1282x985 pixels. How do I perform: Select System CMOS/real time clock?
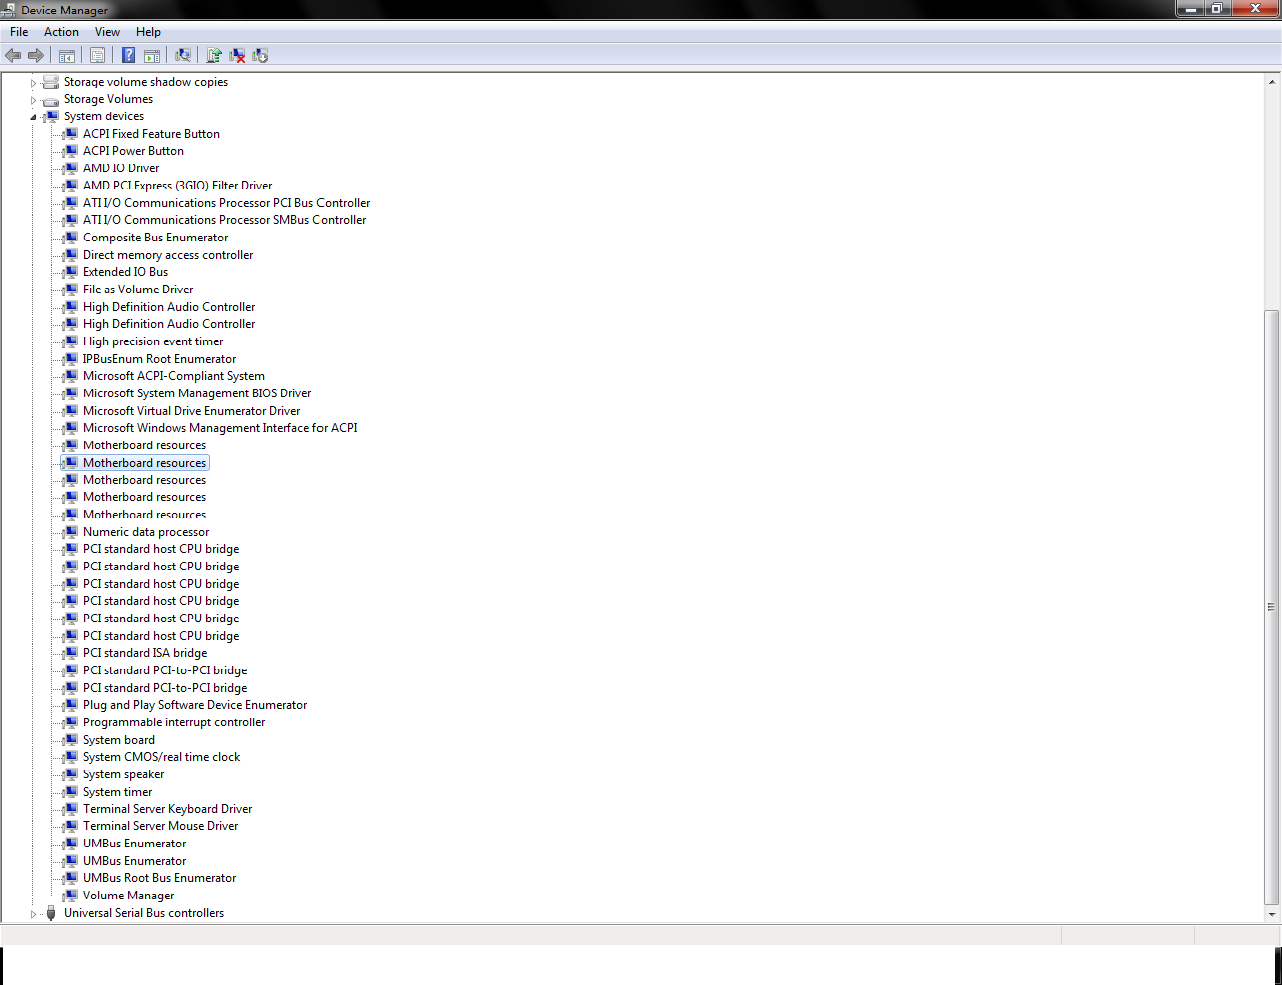(x=161, y=757)
